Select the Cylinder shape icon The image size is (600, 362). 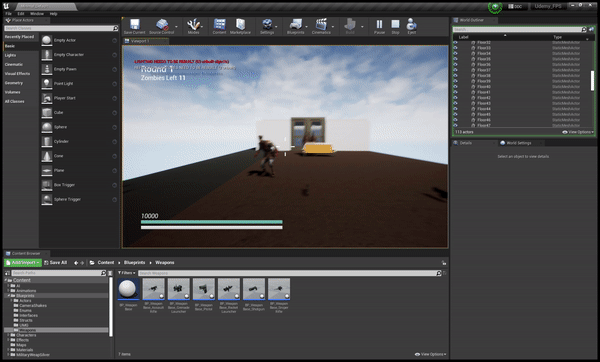tap(47, 142)
